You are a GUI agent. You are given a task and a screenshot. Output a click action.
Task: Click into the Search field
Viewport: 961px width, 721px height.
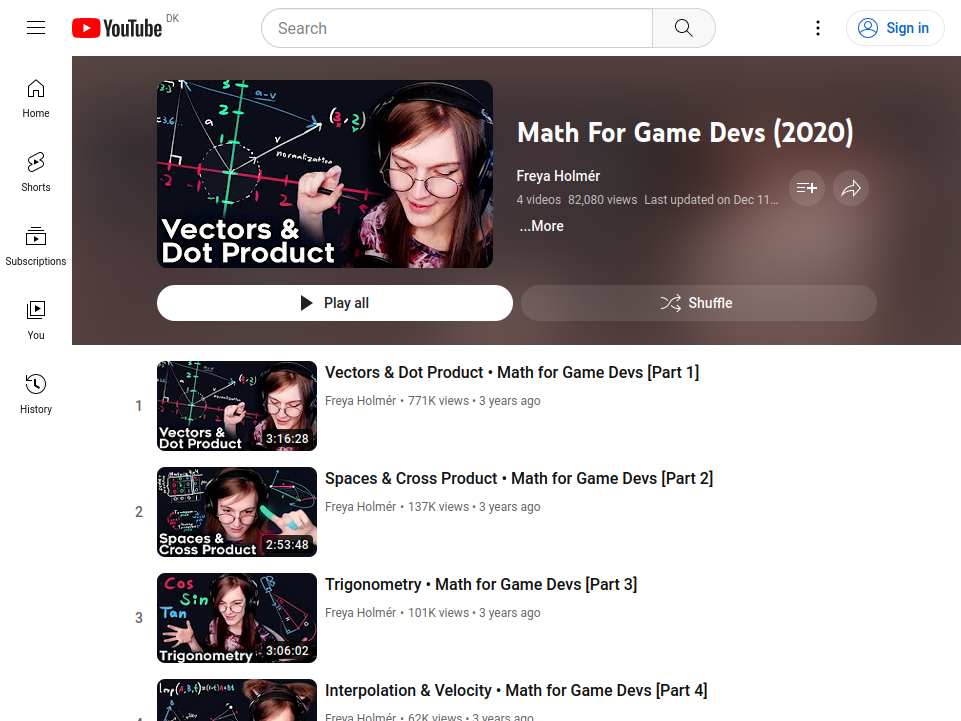[458, 28]
